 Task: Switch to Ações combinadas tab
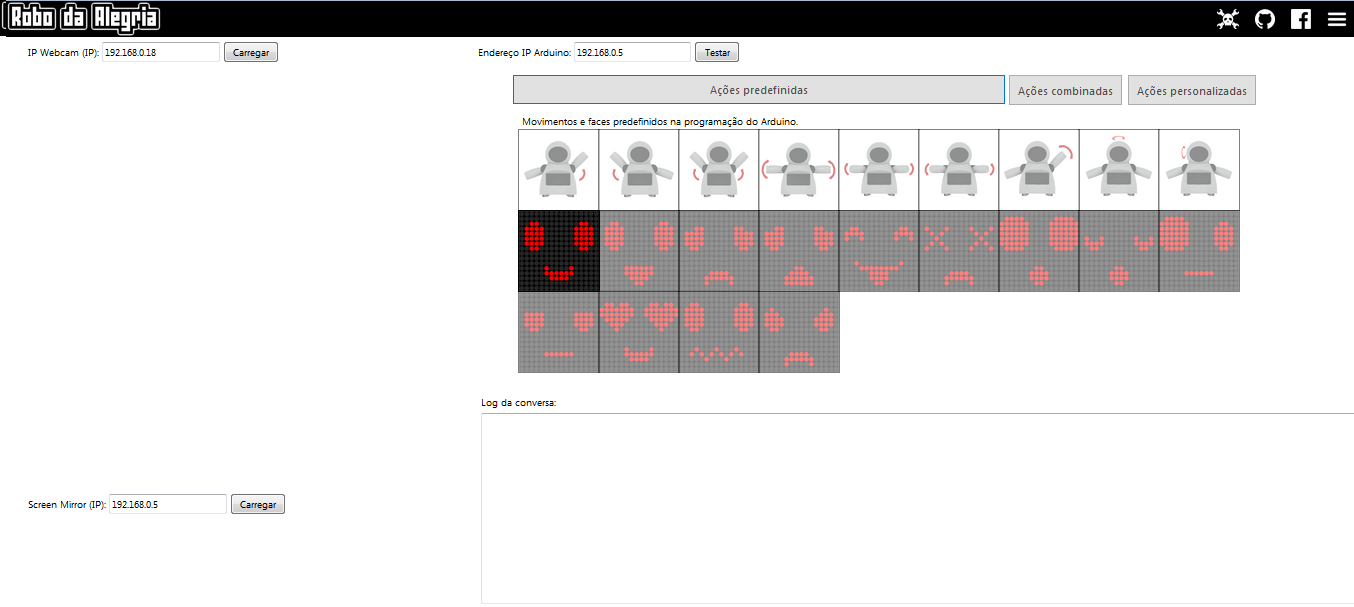point(1065,90)
